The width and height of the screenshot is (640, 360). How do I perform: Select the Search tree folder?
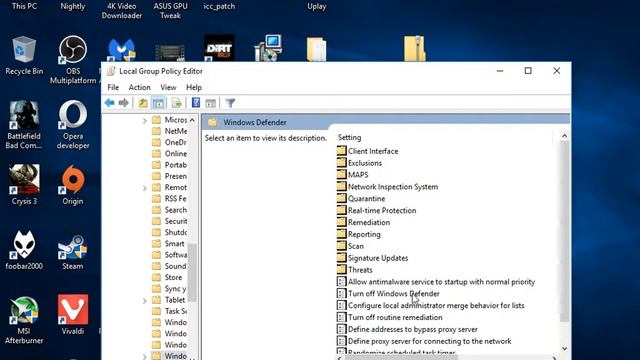click(170, 210)
